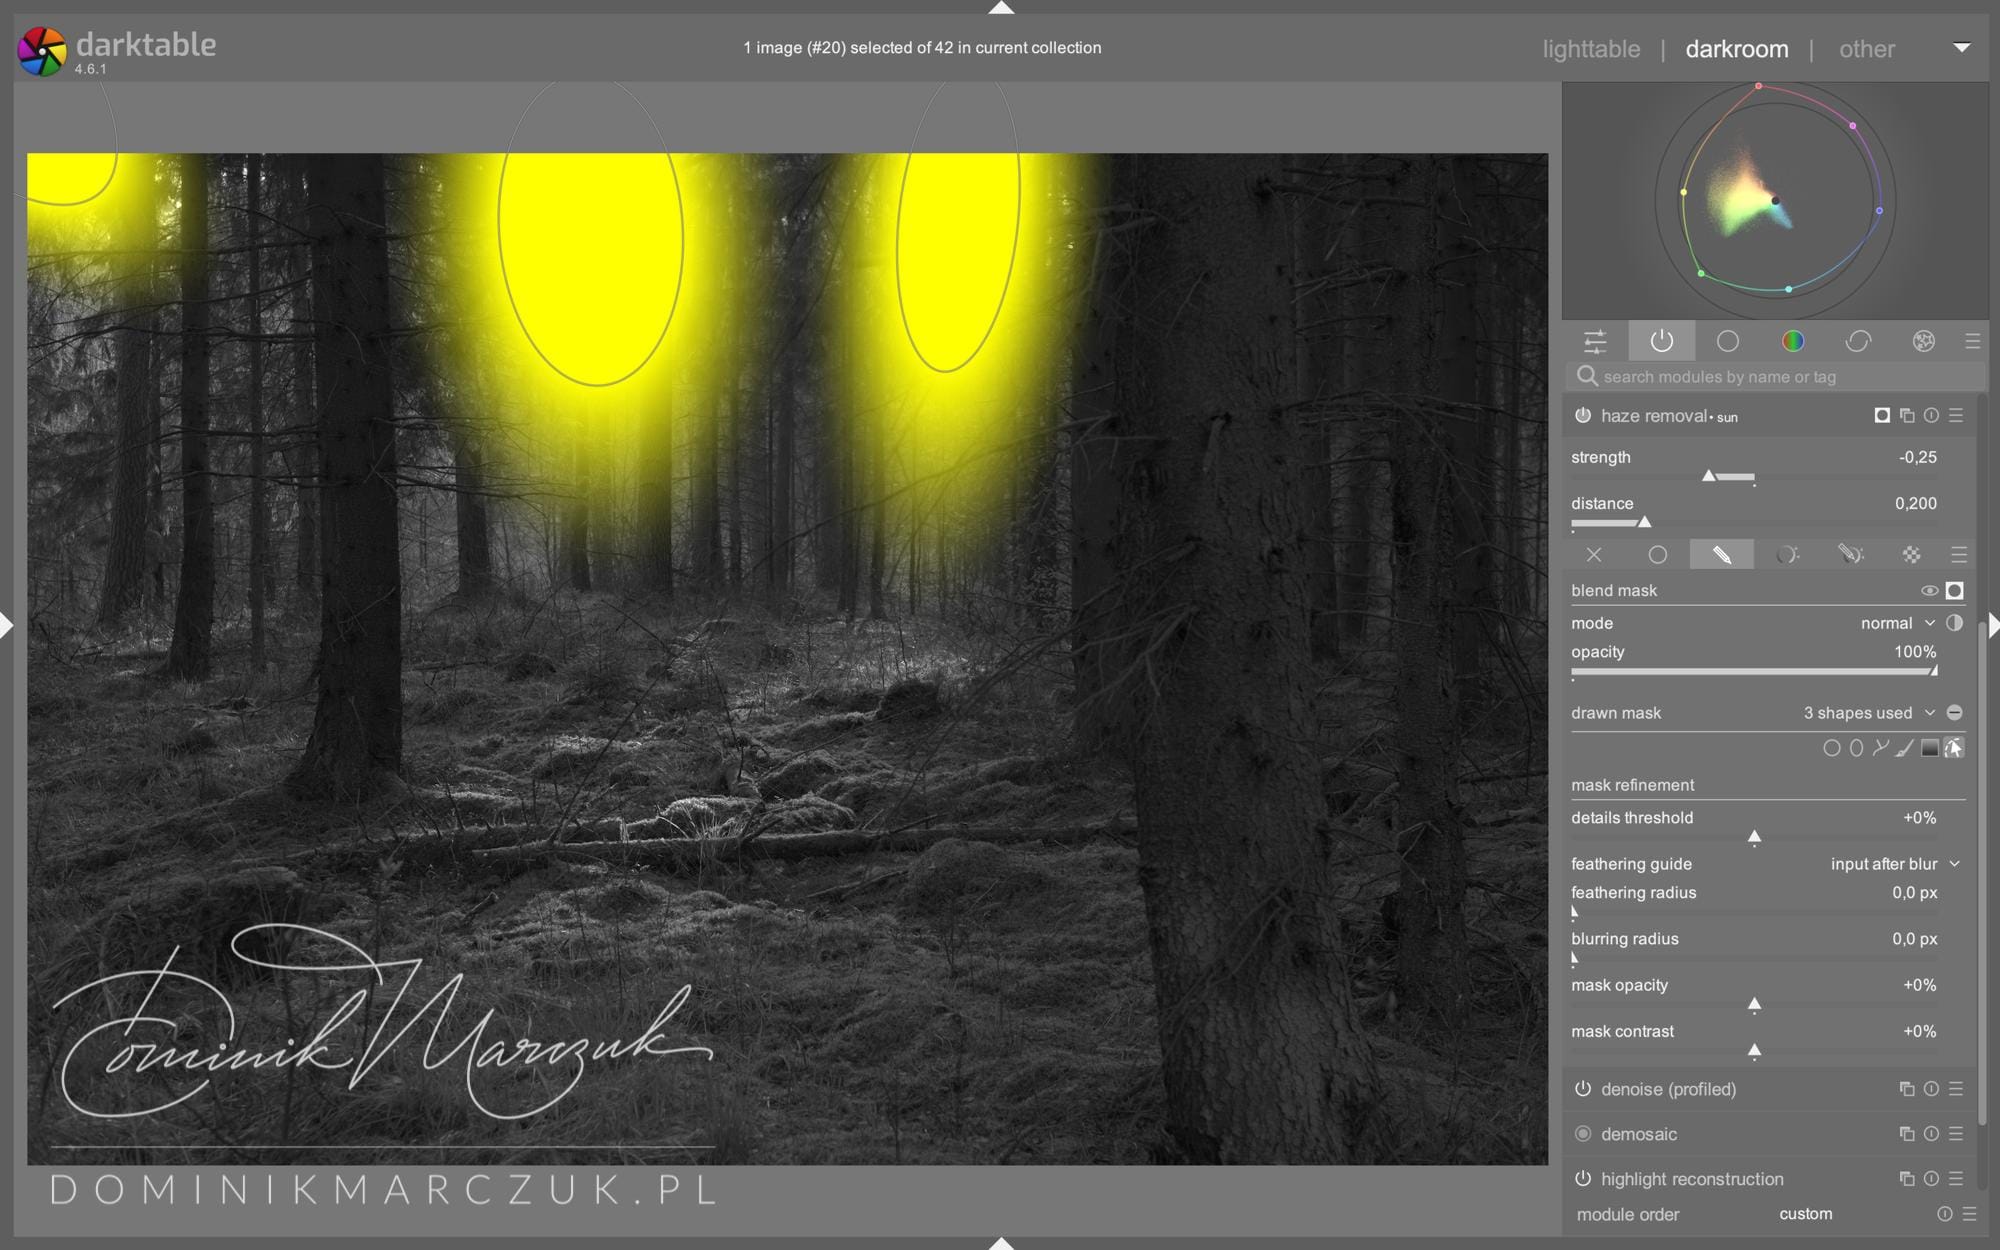2000x1250 pixels.
Task: Open module groups presets hamburger menu
Action: 1972,341
